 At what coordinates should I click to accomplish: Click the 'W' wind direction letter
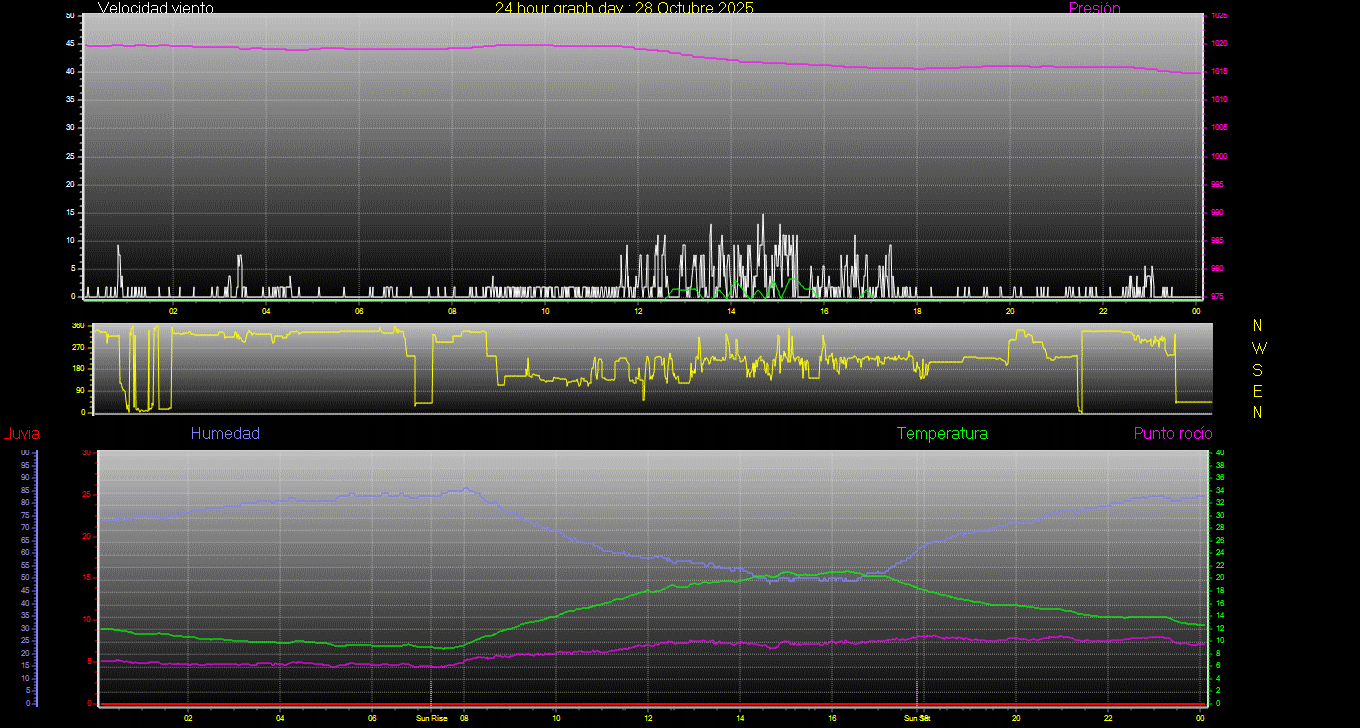point(1258,348)
